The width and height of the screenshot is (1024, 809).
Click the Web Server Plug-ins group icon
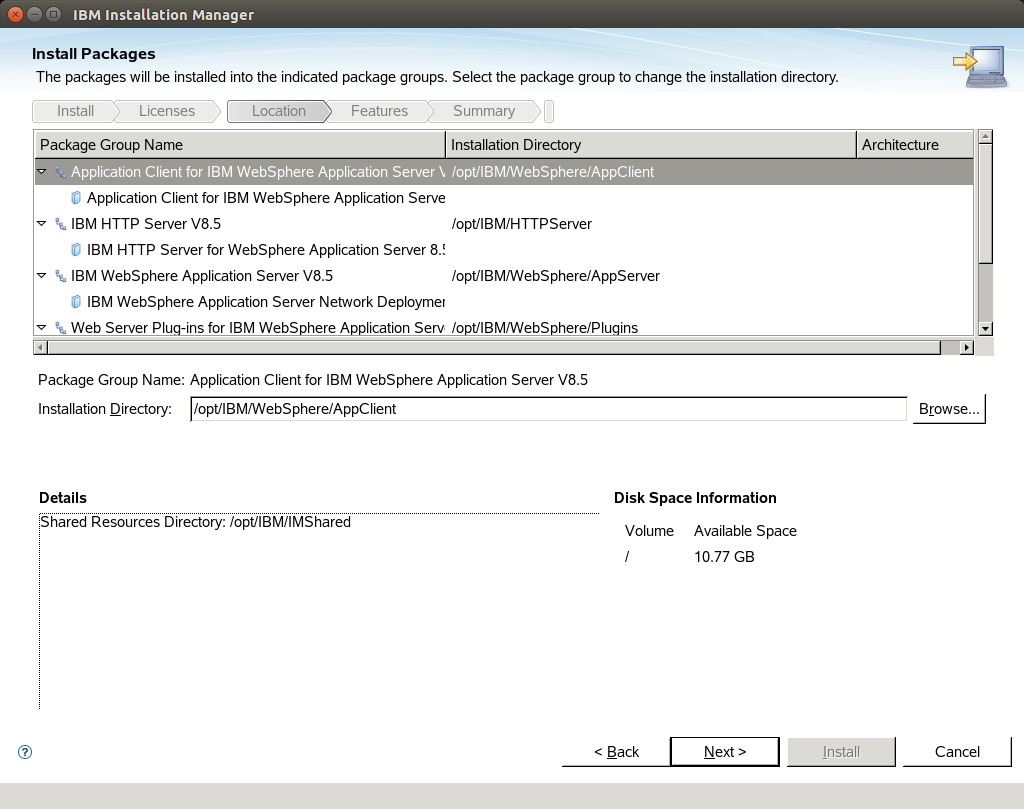pos(61,328)
